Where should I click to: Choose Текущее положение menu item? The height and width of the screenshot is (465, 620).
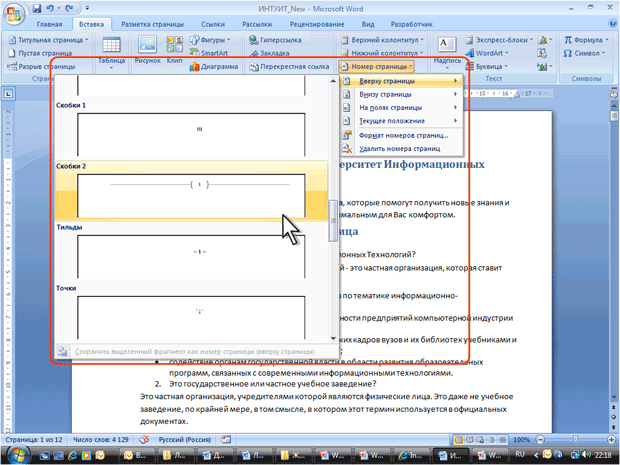pos(401,121)
